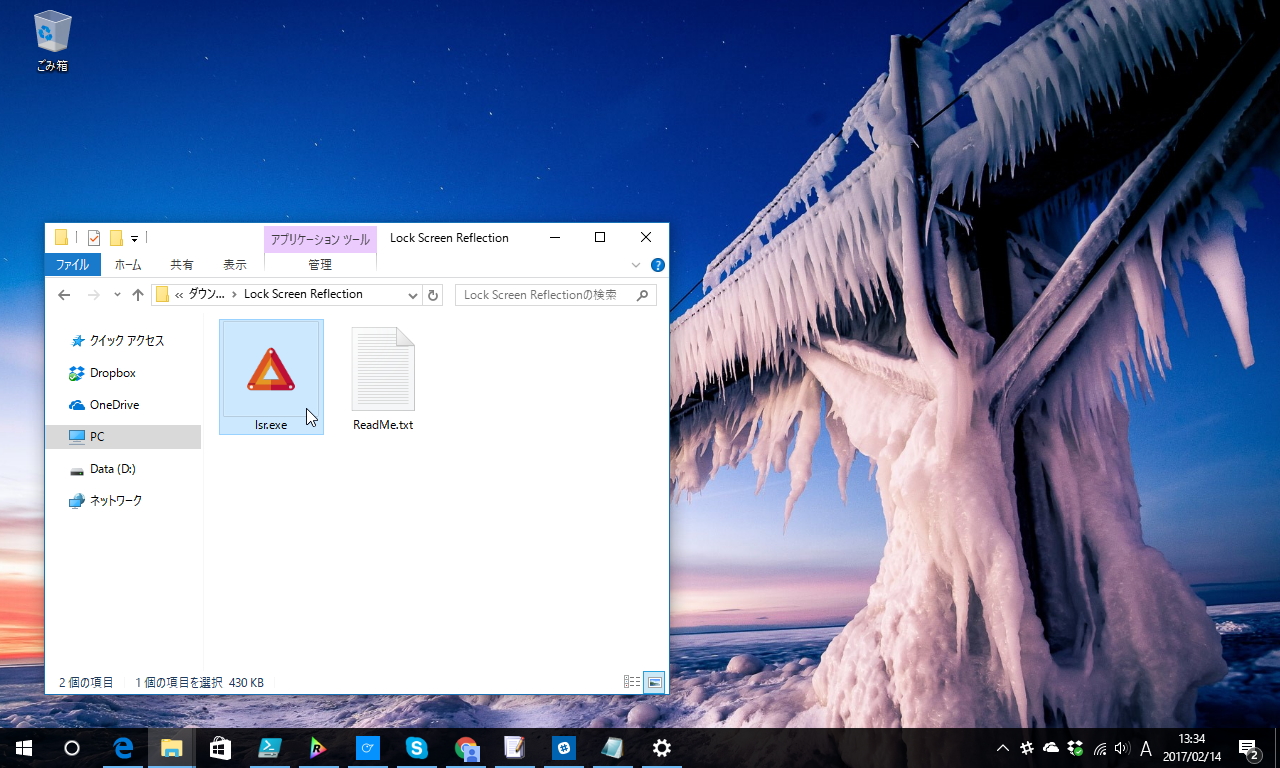Open the 管理 (Manage) ribbon tab
Screen dimensions: 1280x768
click(320, 265)
